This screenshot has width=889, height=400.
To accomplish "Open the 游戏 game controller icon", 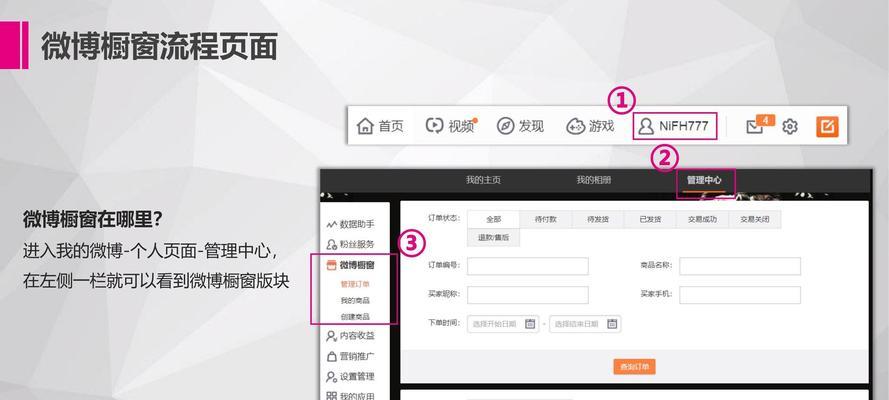I will (x=575, y=126).
